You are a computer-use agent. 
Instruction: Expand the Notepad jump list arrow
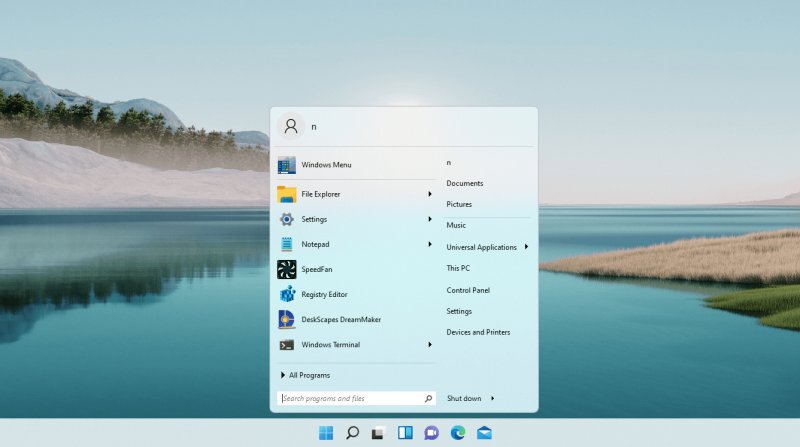click(x=430, y=244)
